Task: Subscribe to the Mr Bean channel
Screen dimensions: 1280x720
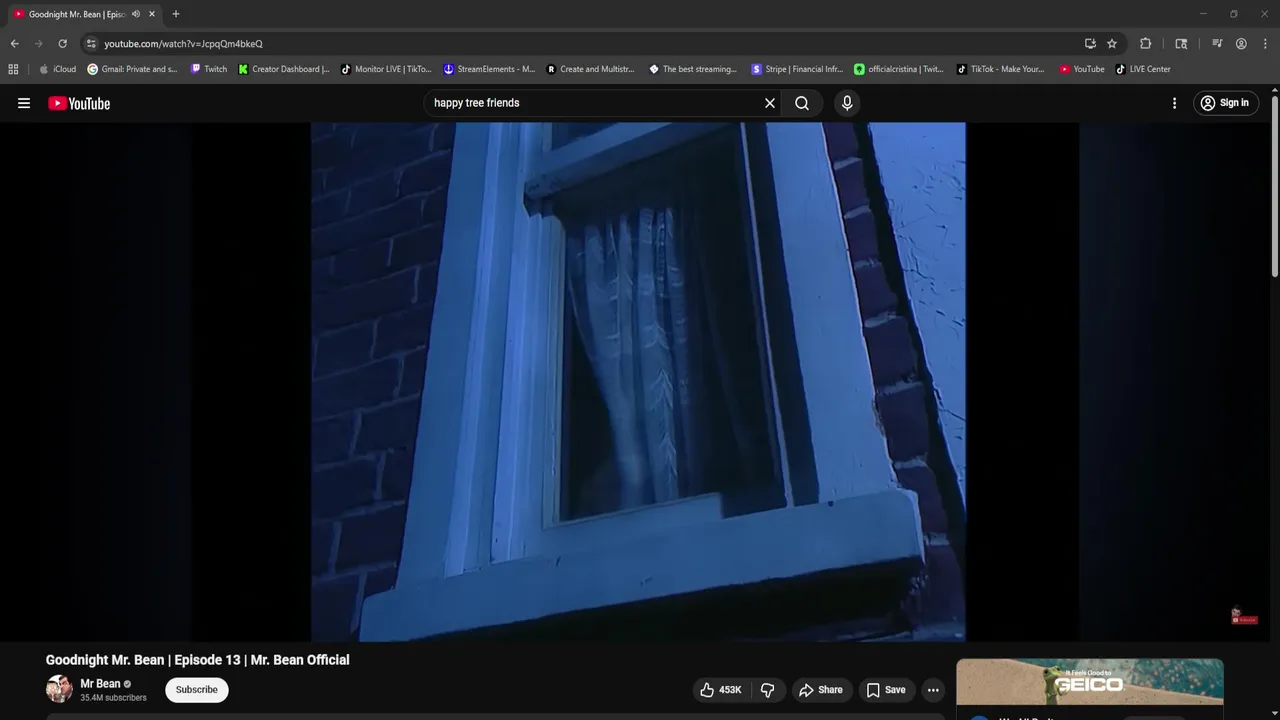Action: click(x=197, y=690)
